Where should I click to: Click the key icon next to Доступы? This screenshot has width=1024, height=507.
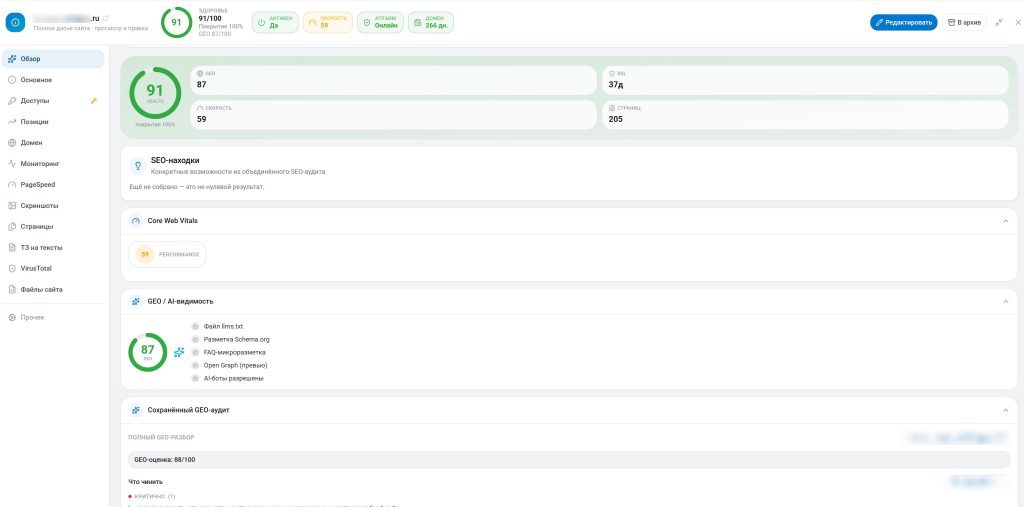point(94,101)
